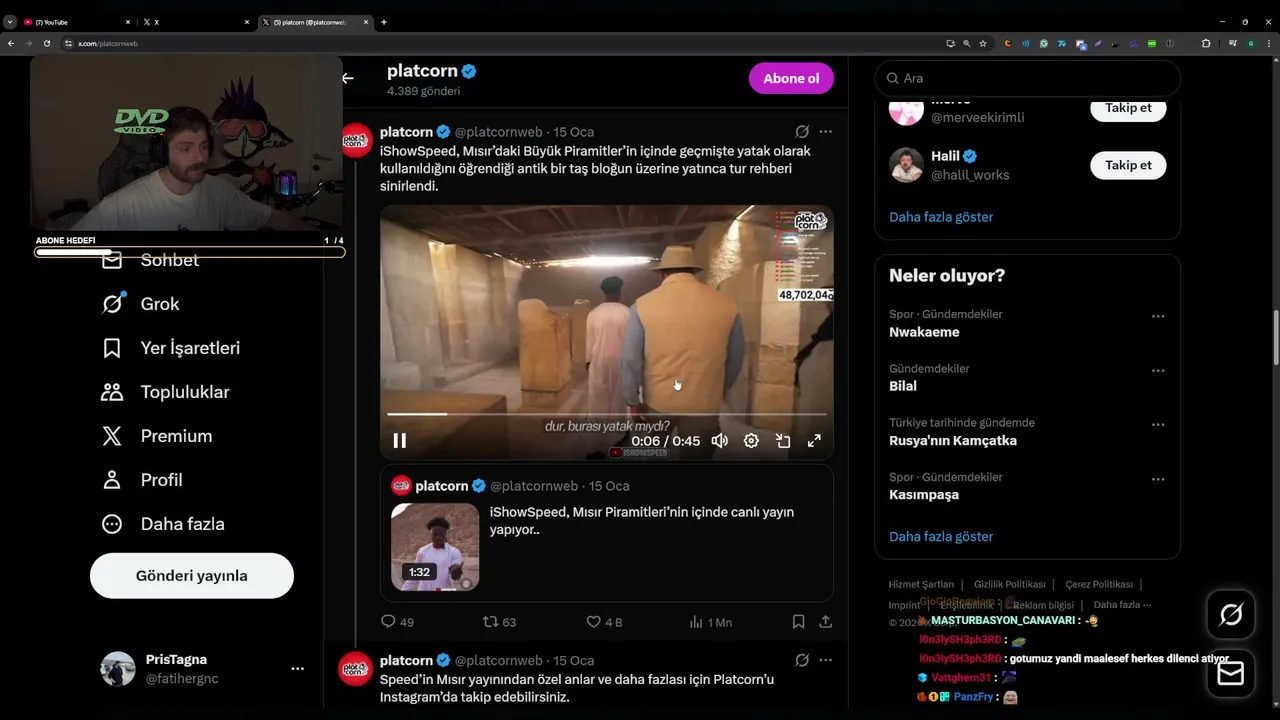Screen dimensions: 1280x720
Task: Open Yer İşaretleri in the sidebar
Action: tap(170, 348)
